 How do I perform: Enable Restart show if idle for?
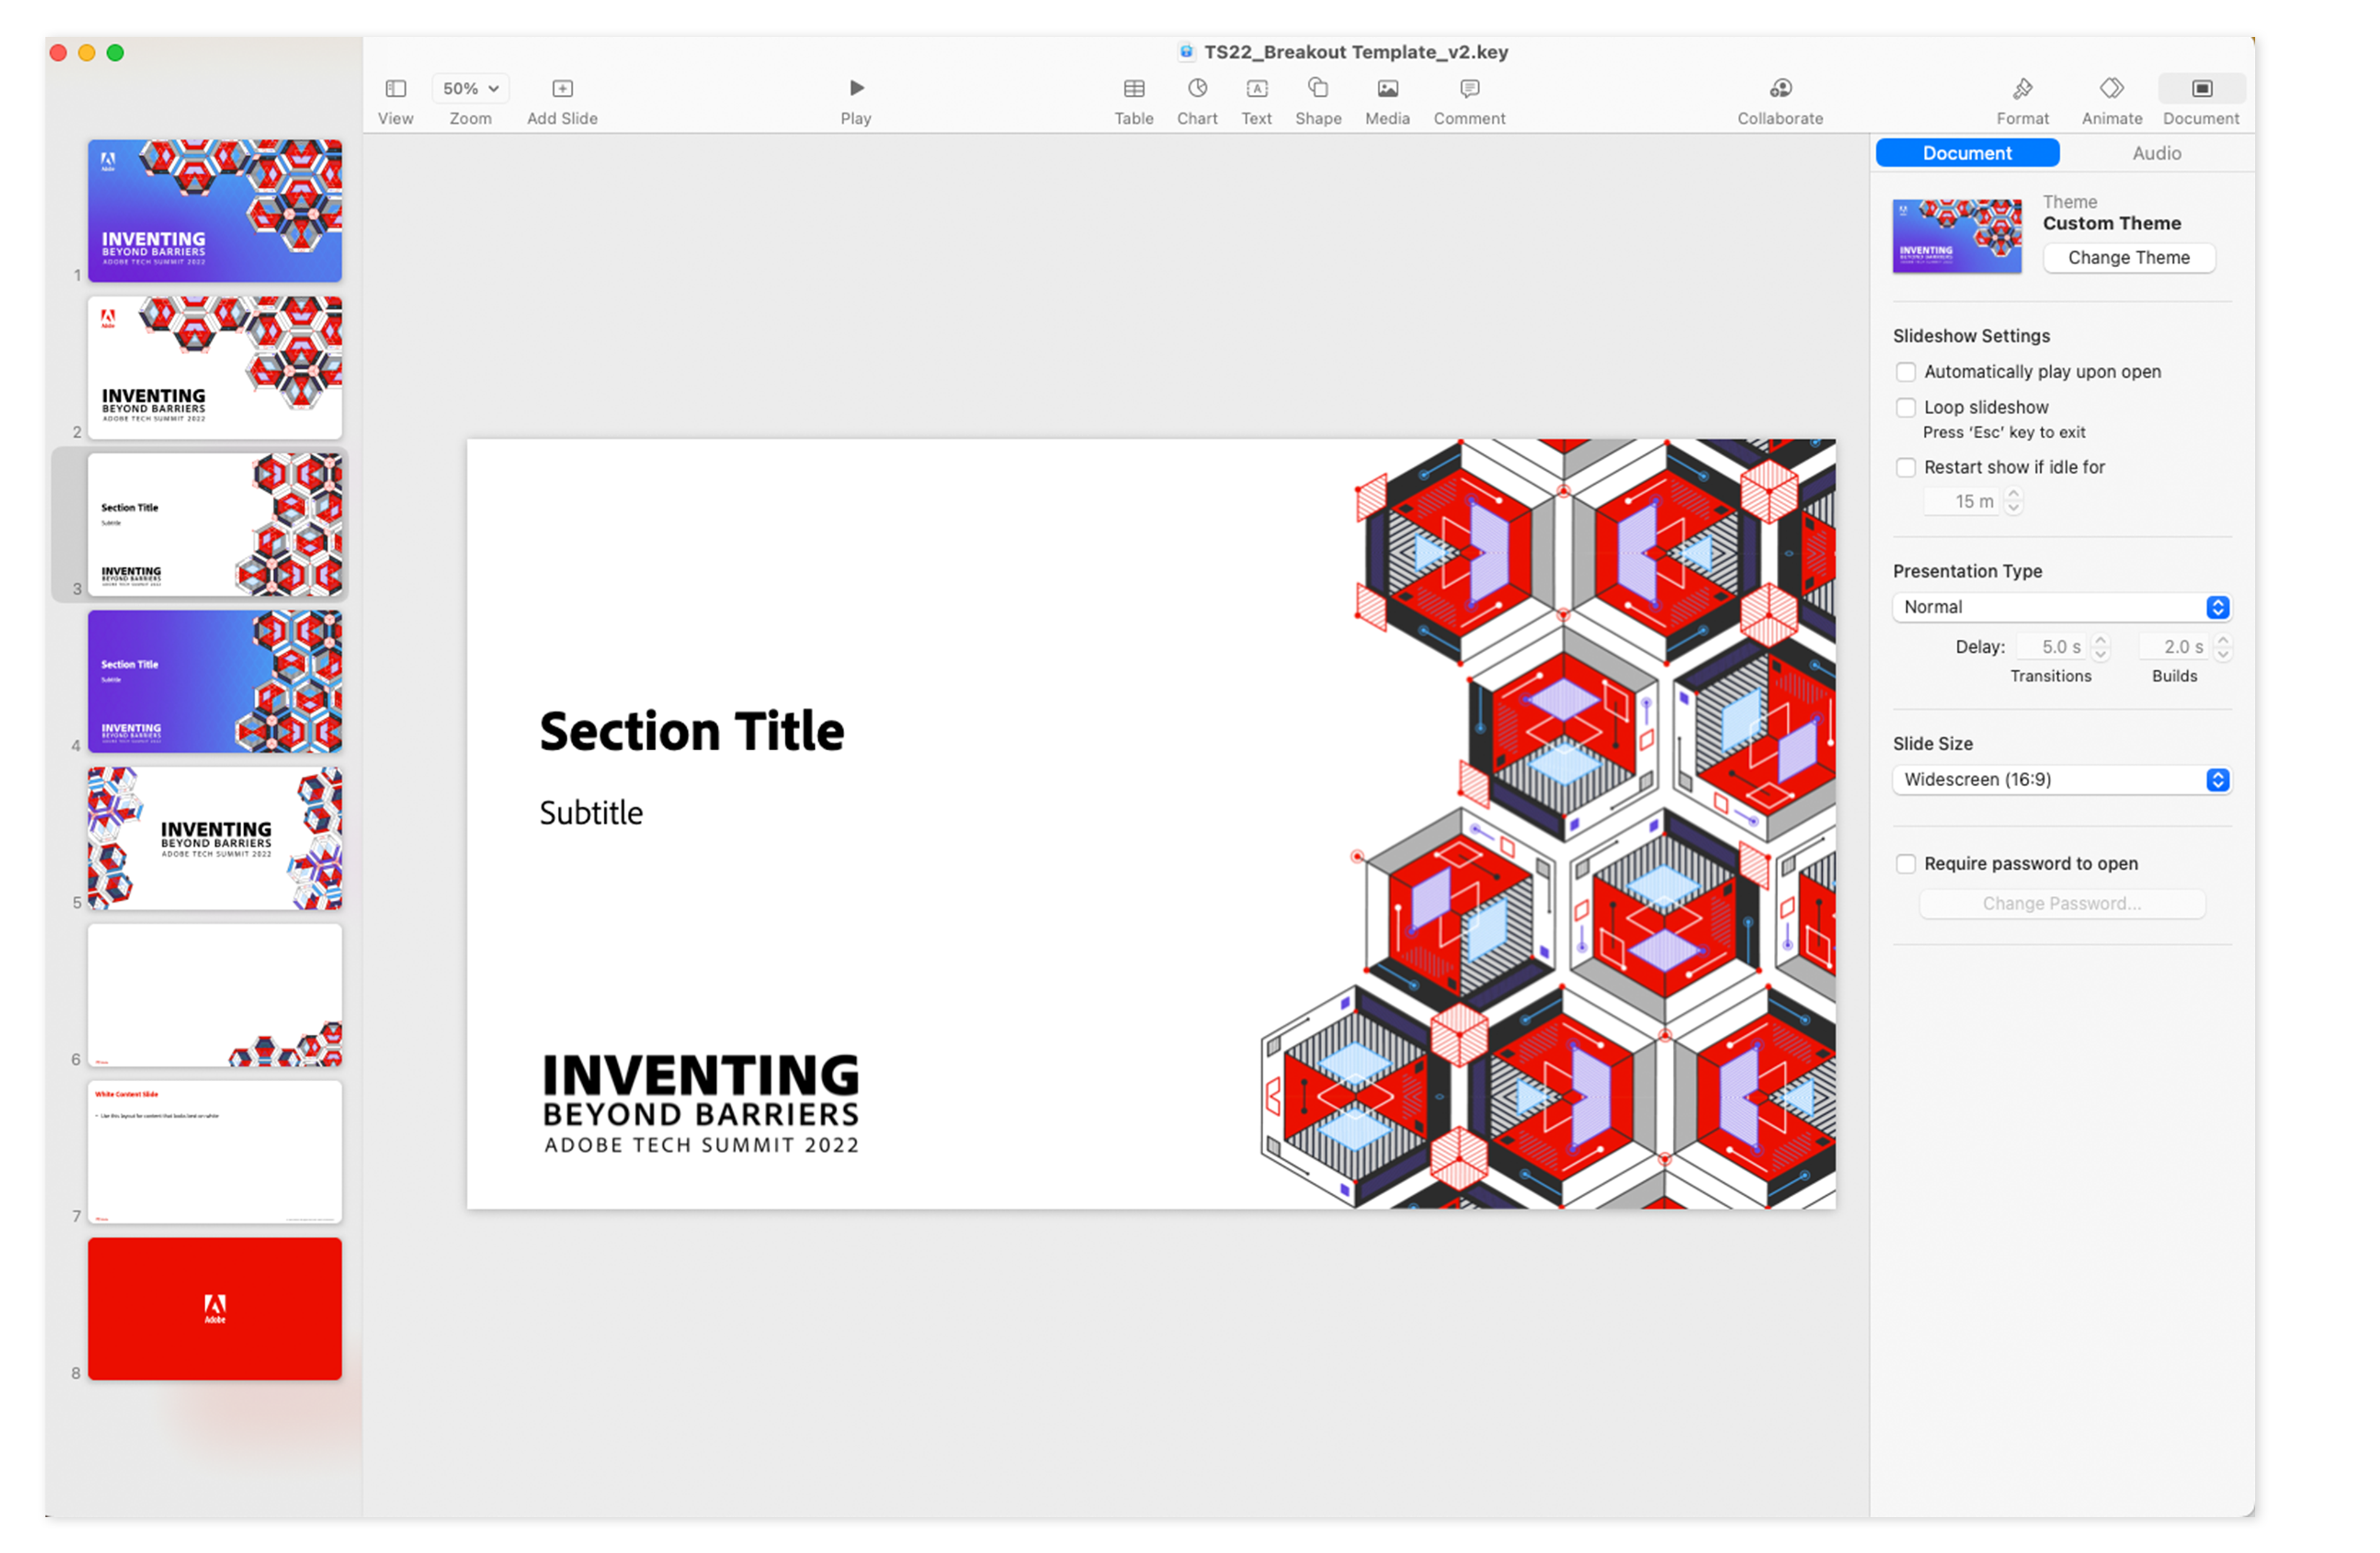tap(1905, 468)
